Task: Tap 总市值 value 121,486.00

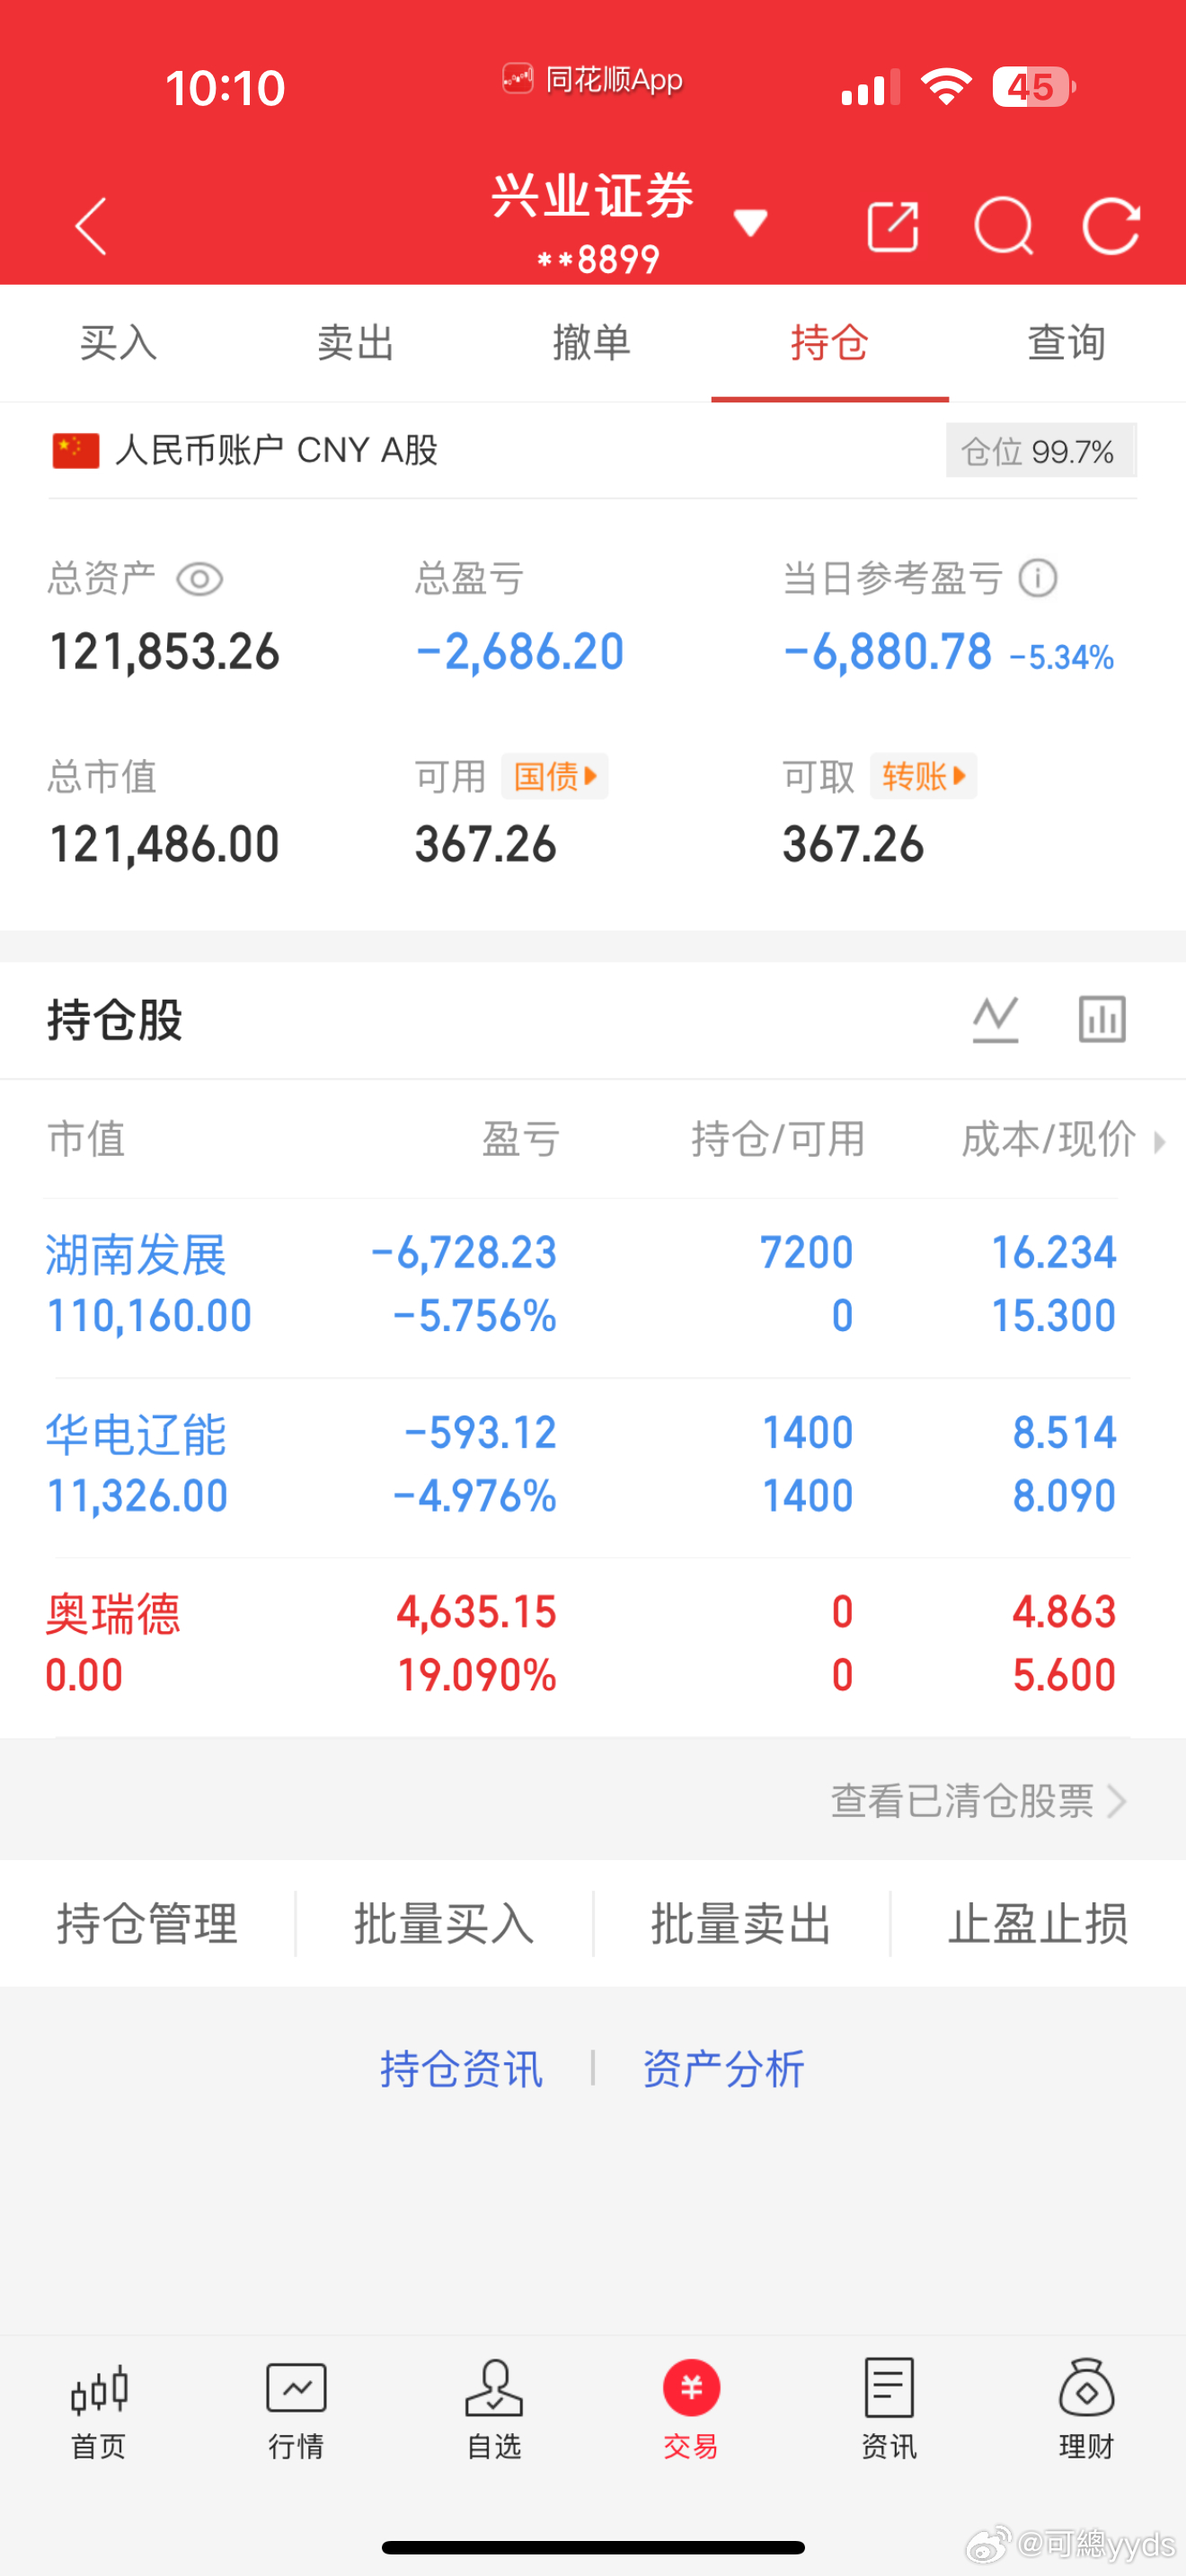Action: 165,845
